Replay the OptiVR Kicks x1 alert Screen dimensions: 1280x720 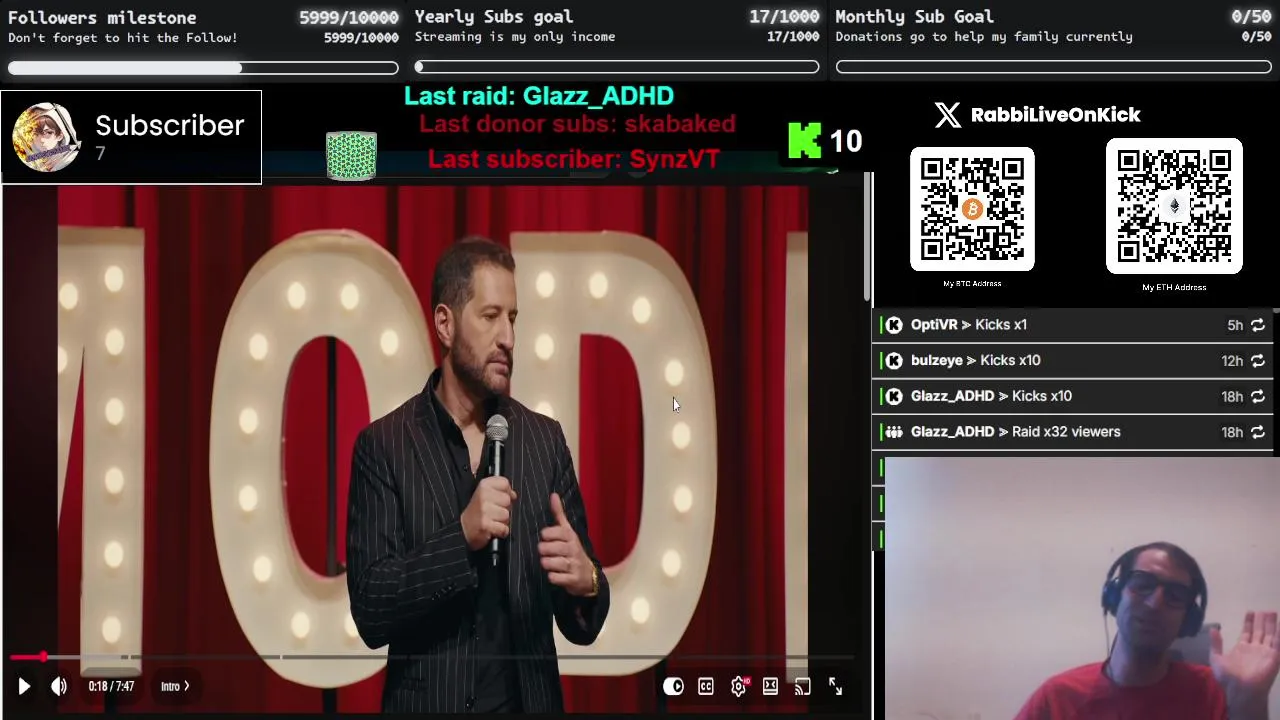pyautogui.click(x=1258, y=325)
